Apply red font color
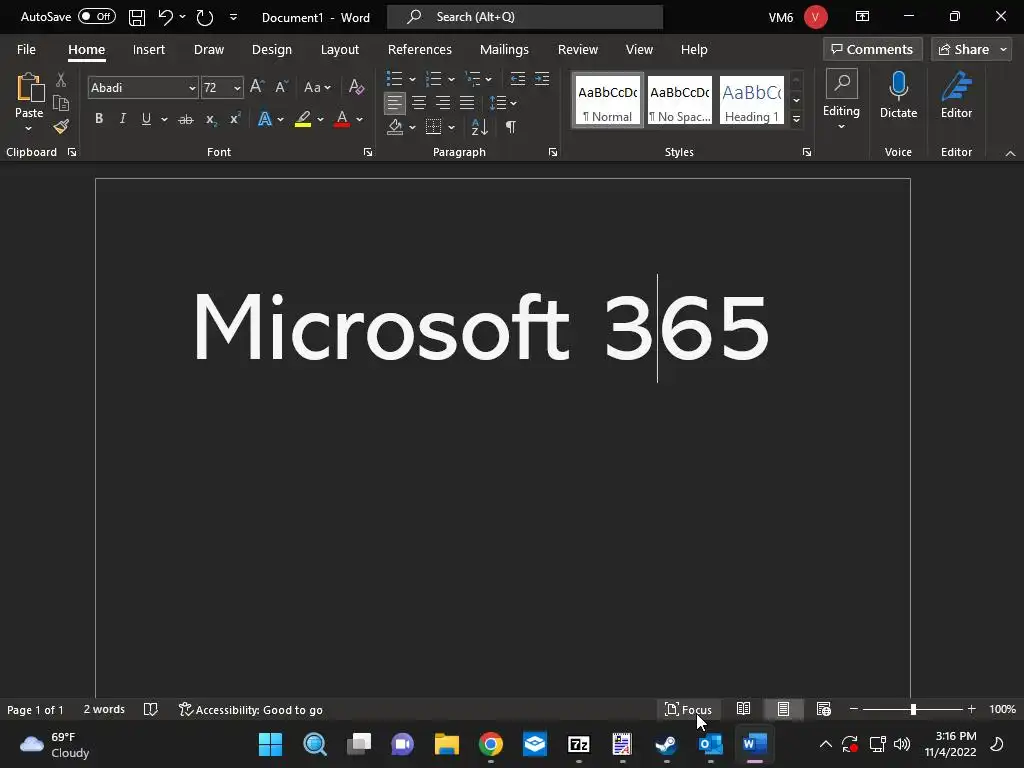1024x768 pixels. pyautogui.click(x=342, y=120)
